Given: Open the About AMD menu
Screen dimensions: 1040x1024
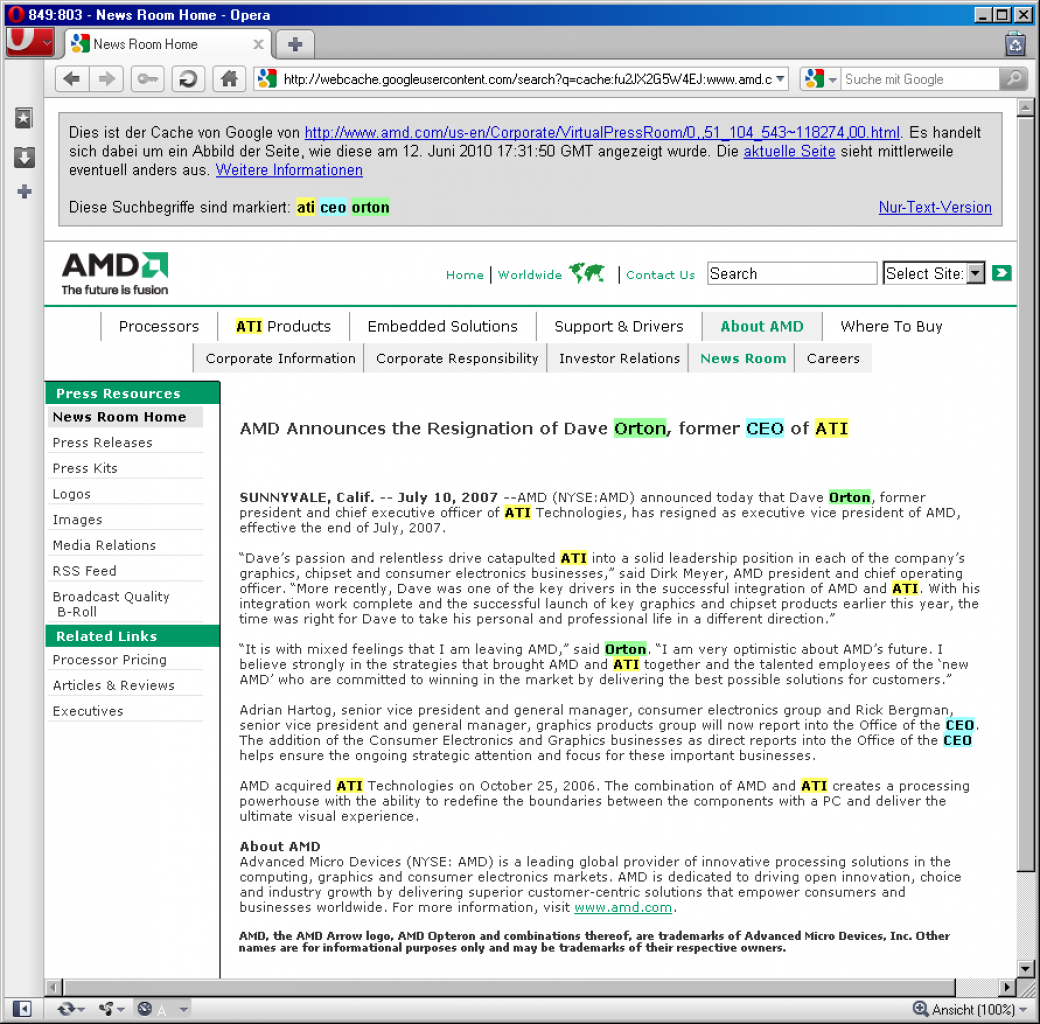Looking at the screenshot, I should (x=761, y=326).
